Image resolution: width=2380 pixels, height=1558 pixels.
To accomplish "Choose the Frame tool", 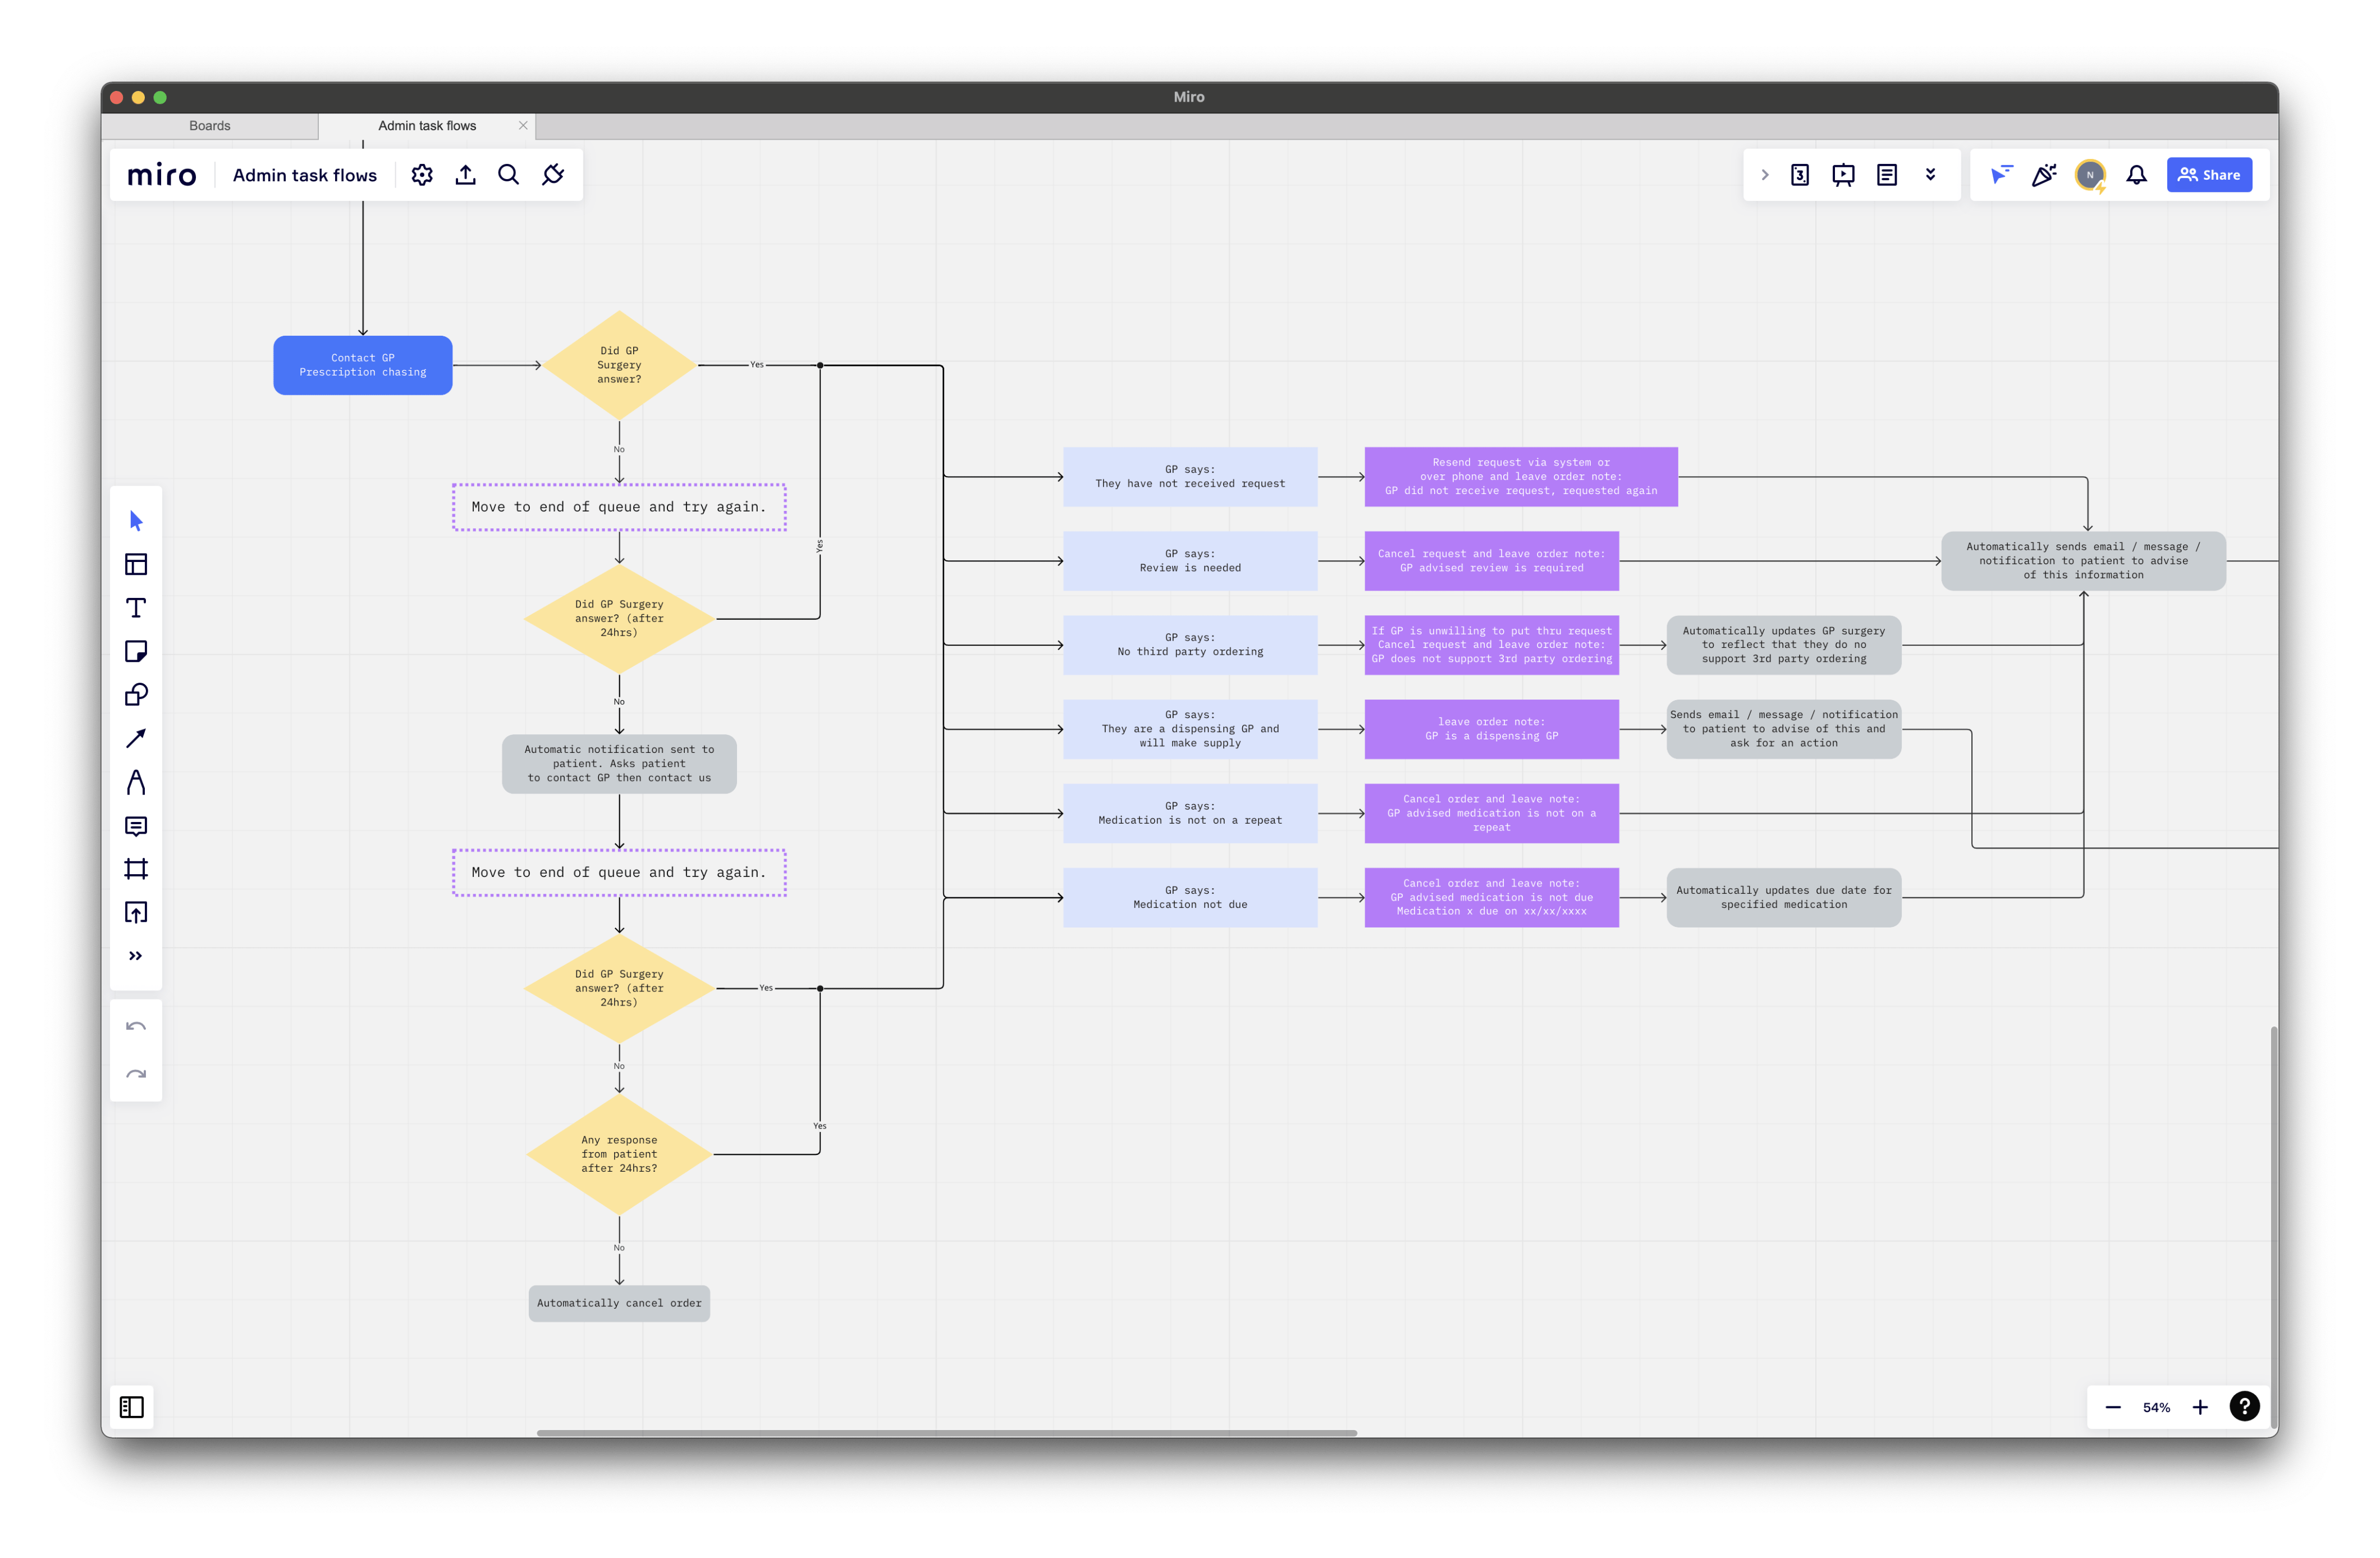I will 136,869.
